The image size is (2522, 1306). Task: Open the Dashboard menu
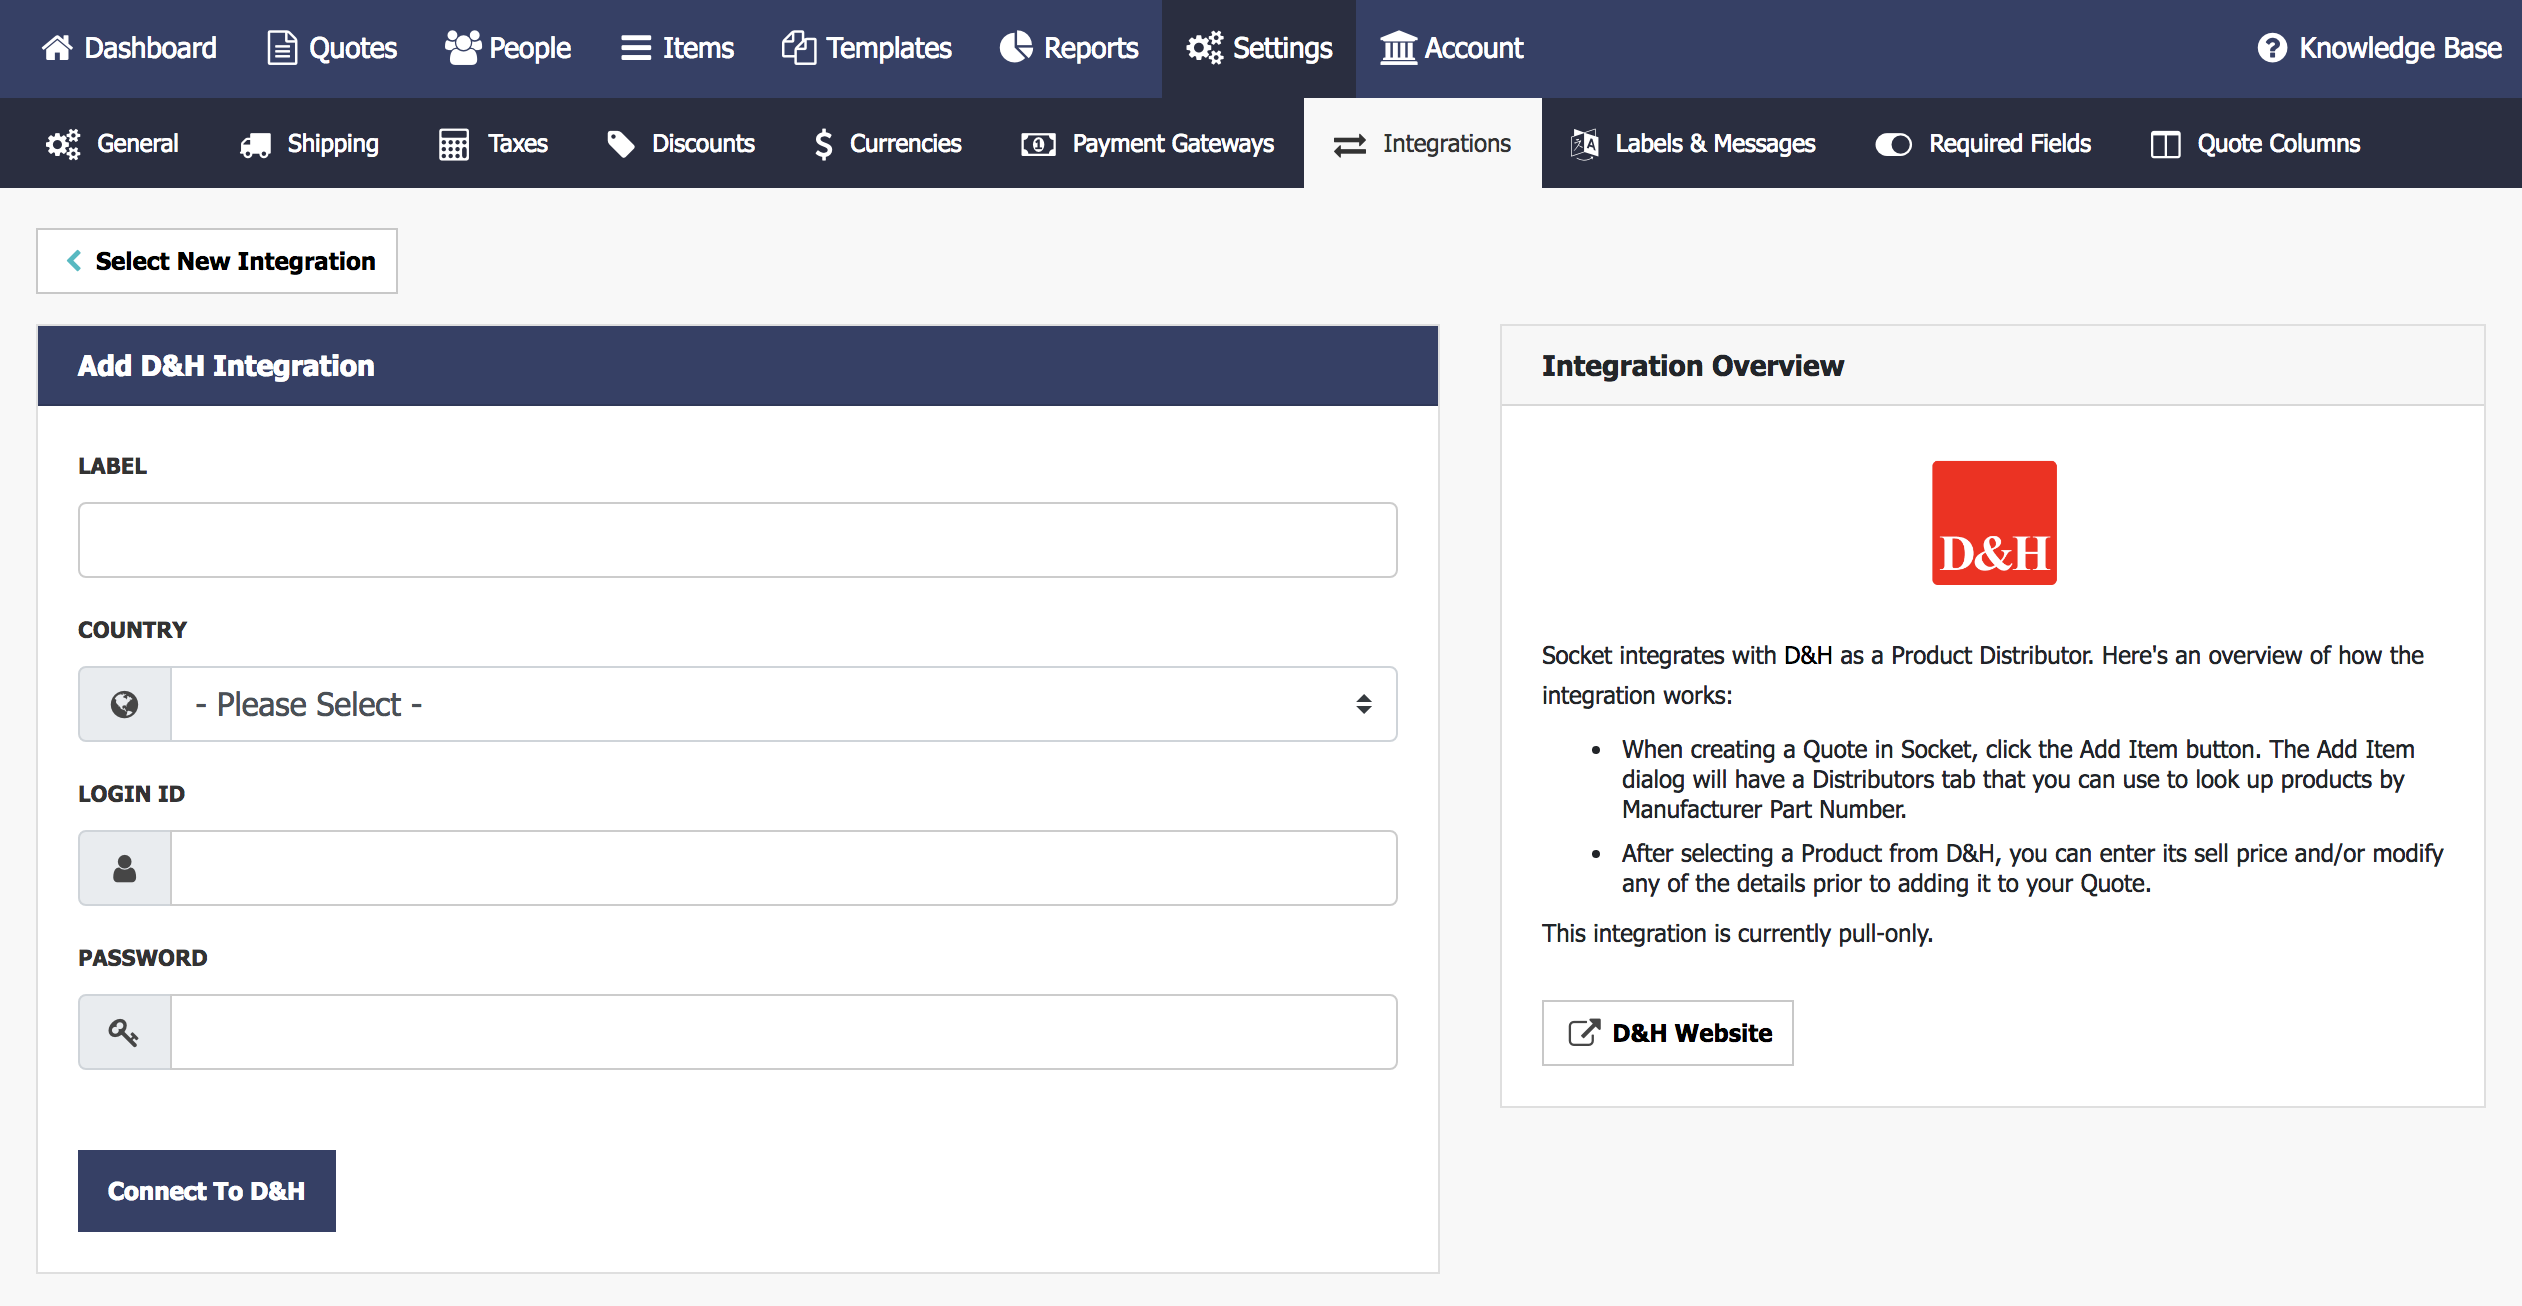pos(129,48)
